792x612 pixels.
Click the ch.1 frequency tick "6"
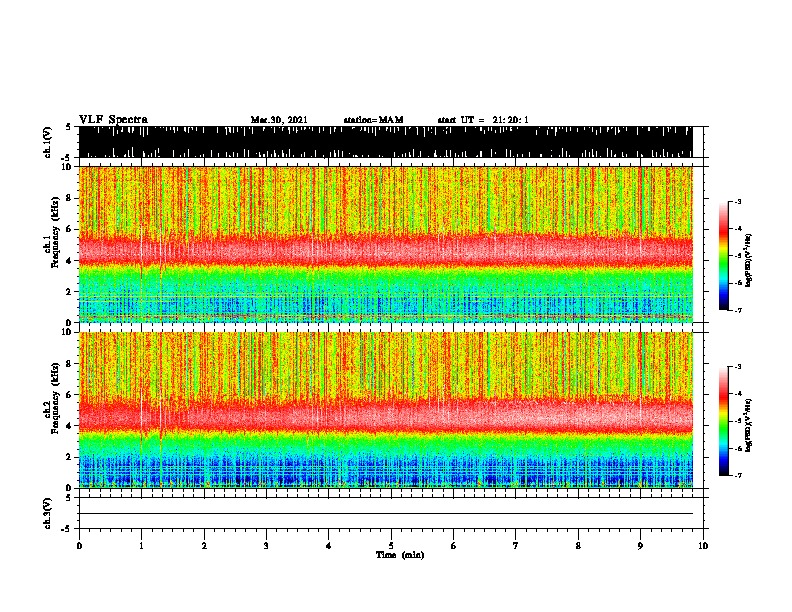tap(71, 229)
